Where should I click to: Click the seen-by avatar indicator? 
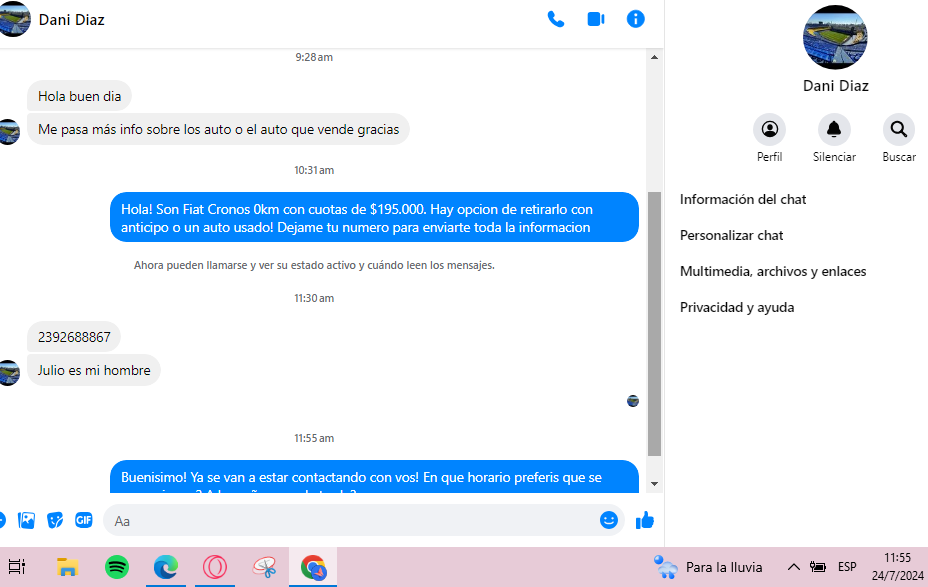coord(633,401)
